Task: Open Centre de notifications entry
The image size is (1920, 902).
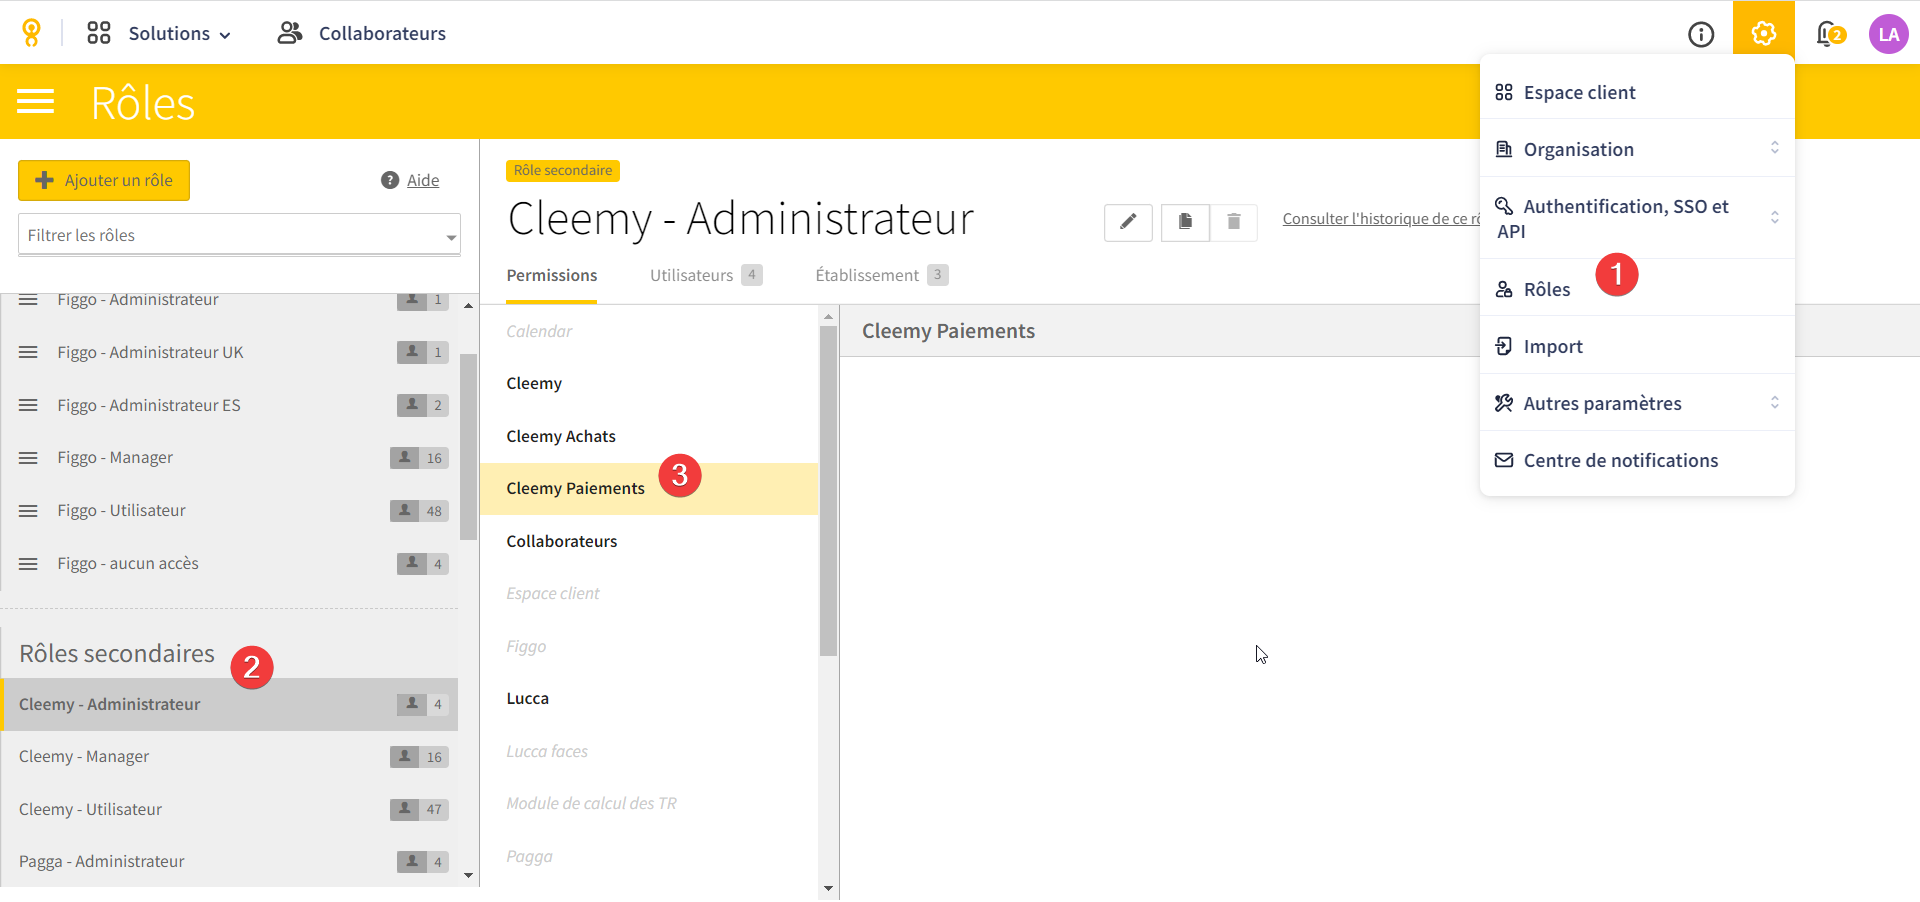Action: [1637, 460]
